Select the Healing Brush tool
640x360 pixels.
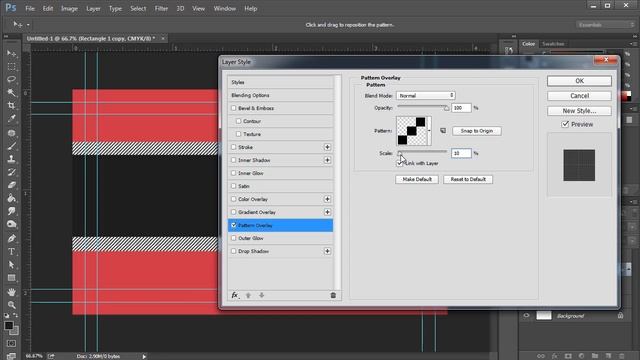pos(11,133)
